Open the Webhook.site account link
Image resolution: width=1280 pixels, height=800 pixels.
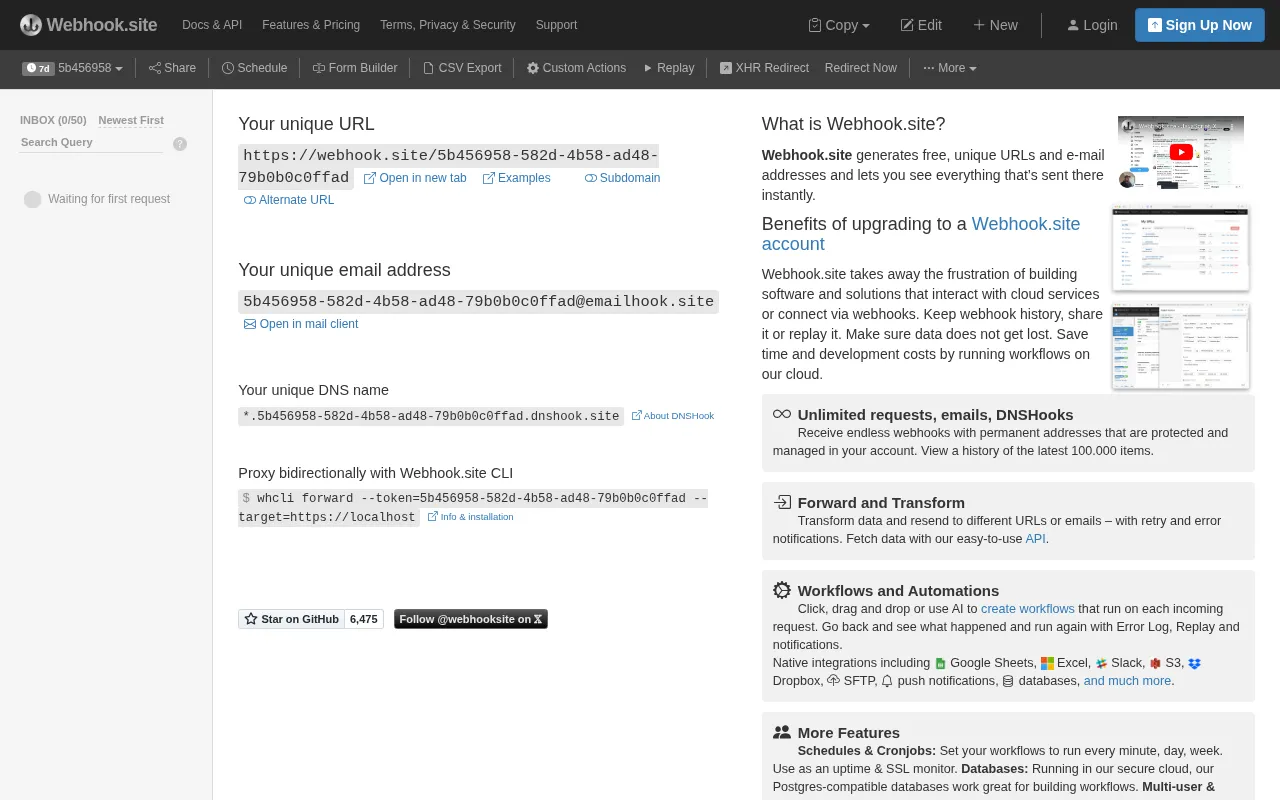click(x=920, y=234)
